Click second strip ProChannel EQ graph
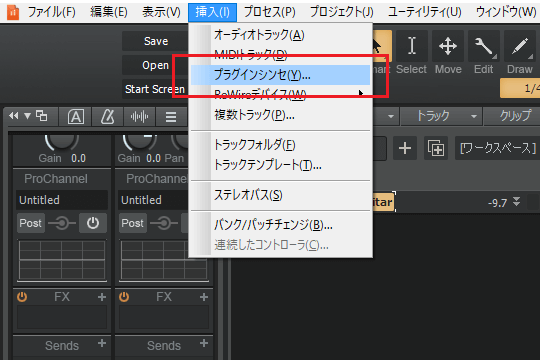The image size is (540, 360). coord(164,260)
